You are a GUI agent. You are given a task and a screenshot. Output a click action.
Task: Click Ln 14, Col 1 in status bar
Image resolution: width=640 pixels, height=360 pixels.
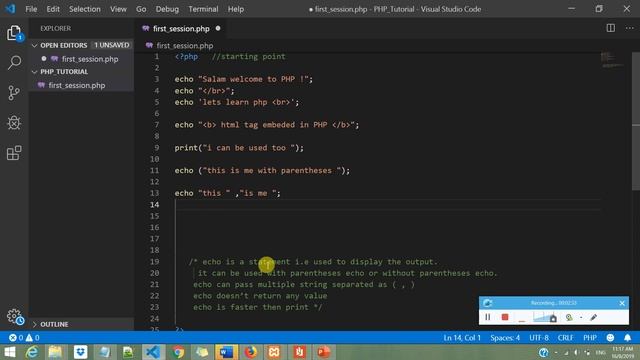click(x=462, y=338)
